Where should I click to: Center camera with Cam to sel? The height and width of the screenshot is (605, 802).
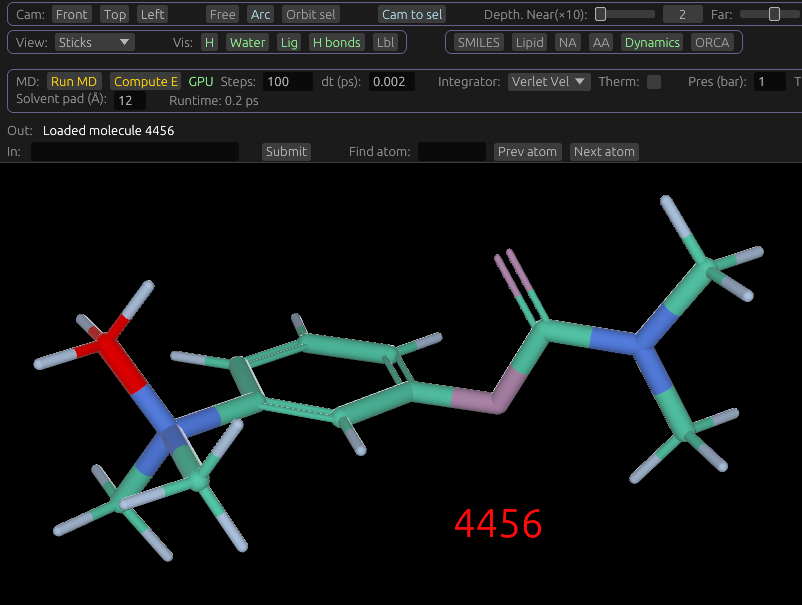coord(413,15)
